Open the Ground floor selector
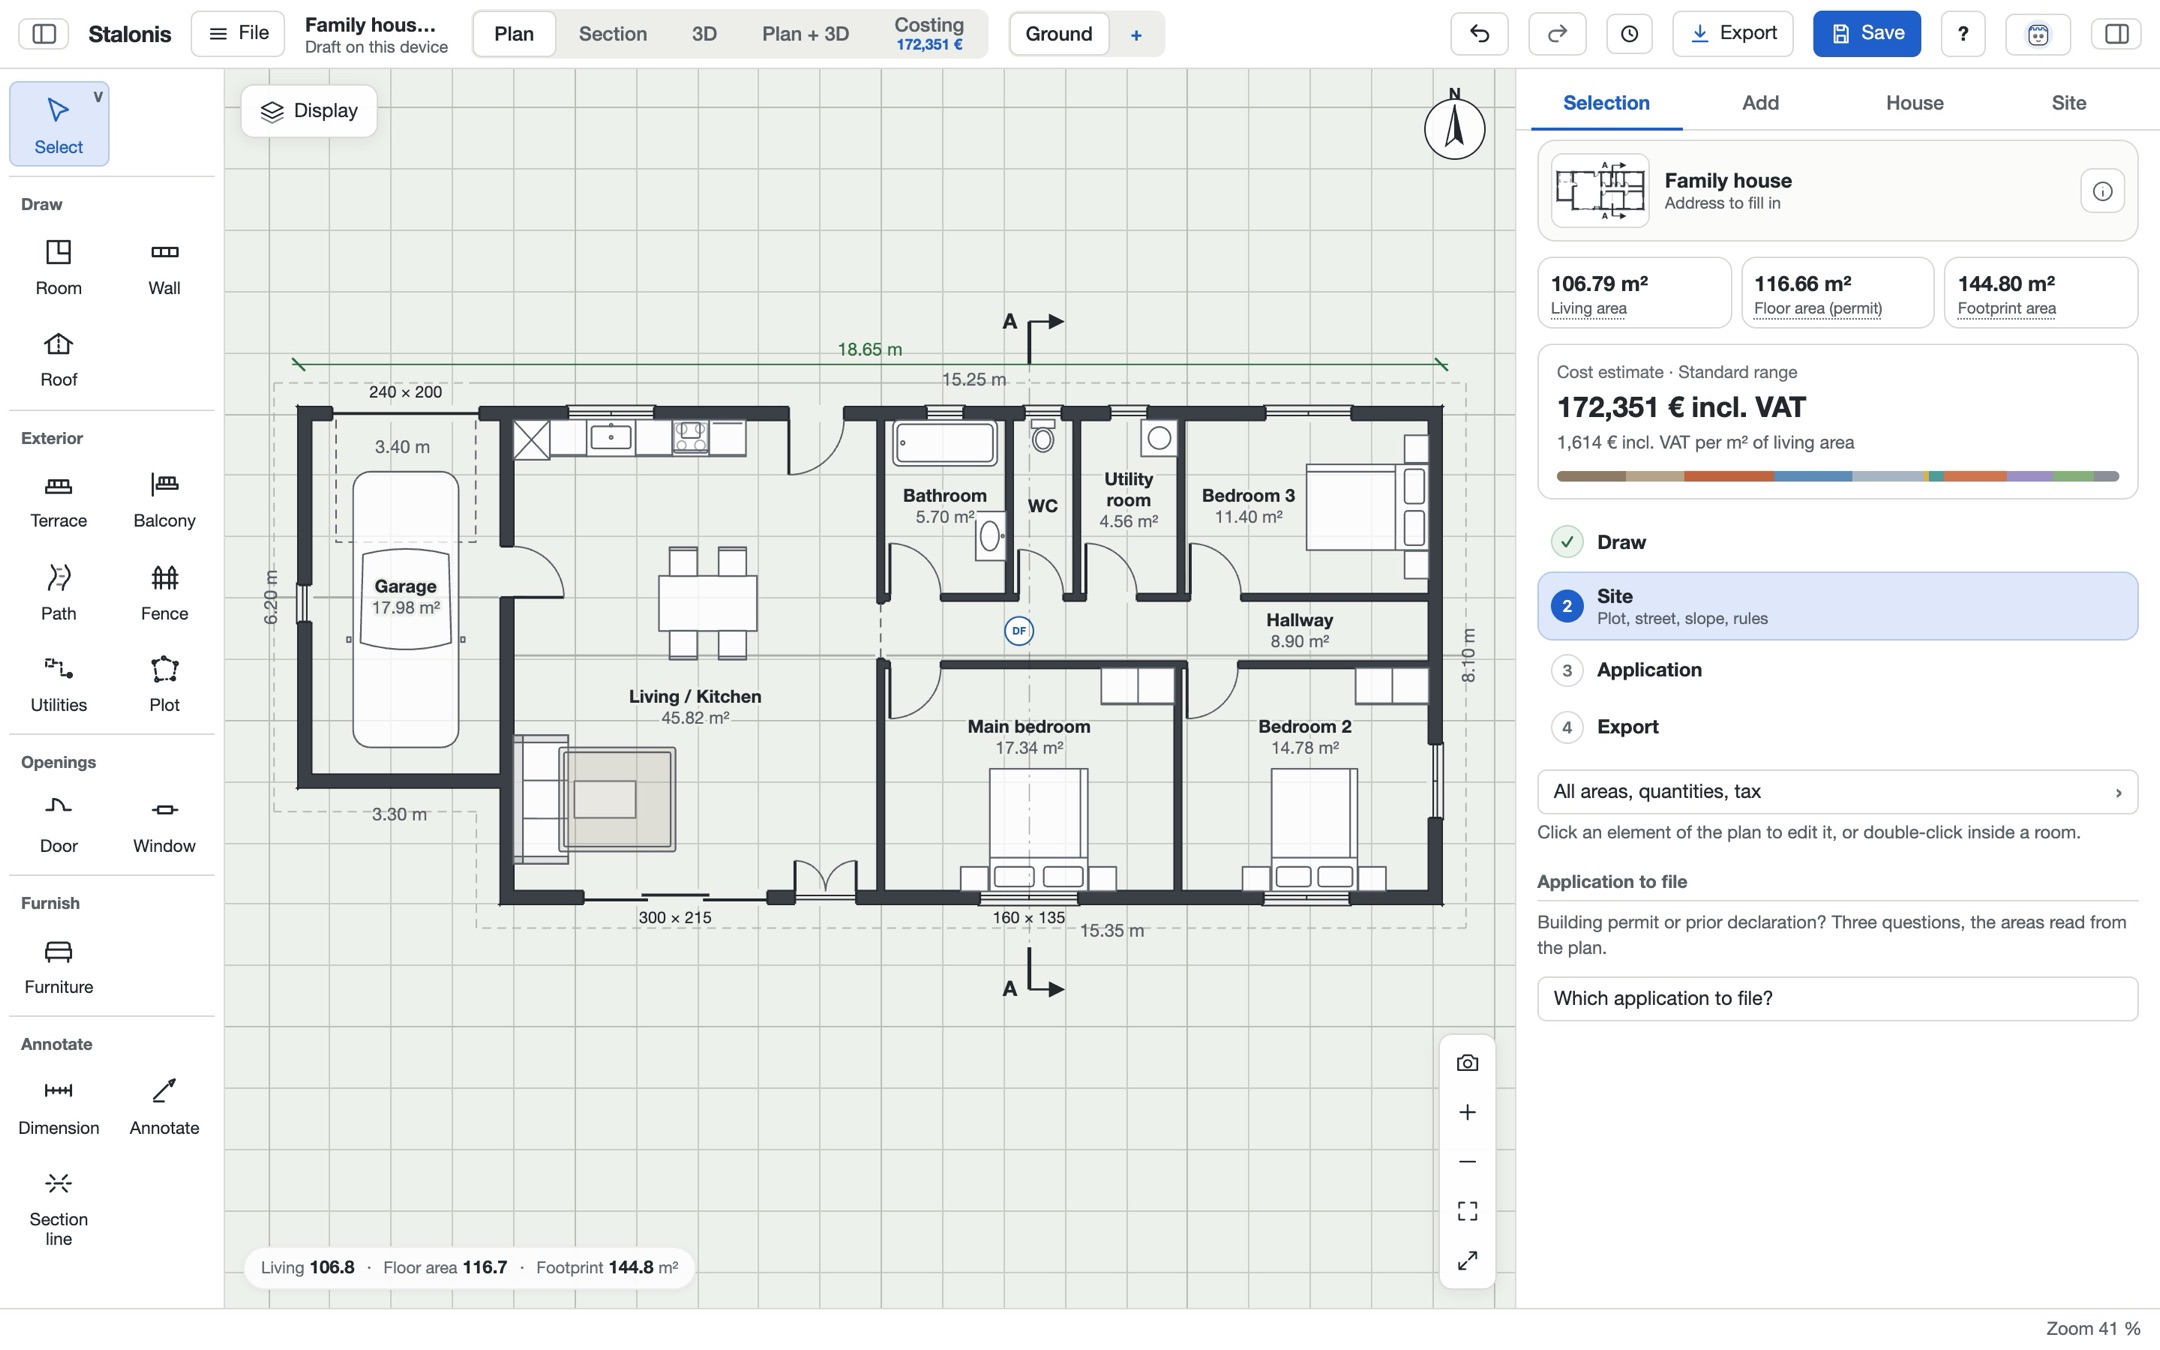The width and height of the screenshot is (2160, 1350). coord(1059,34)
